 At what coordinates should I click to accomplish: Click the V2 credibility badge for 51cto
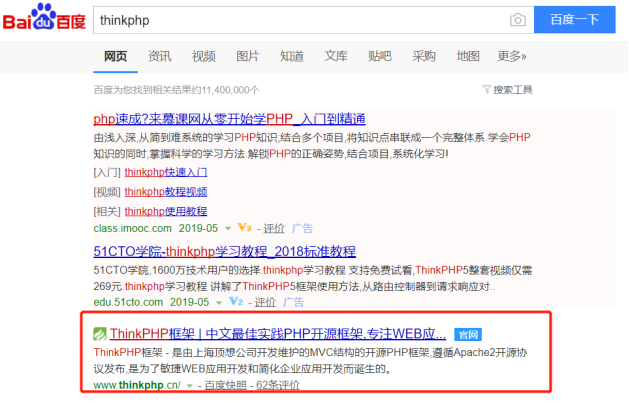pyautogui.click(x=236, y=301)
